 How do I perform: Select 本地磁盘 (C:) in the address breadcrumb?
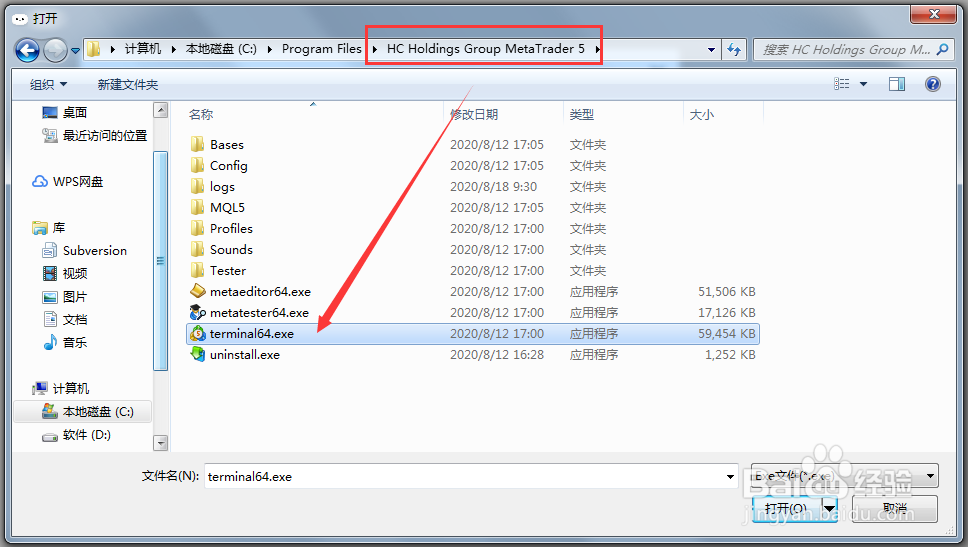[221, 49]
